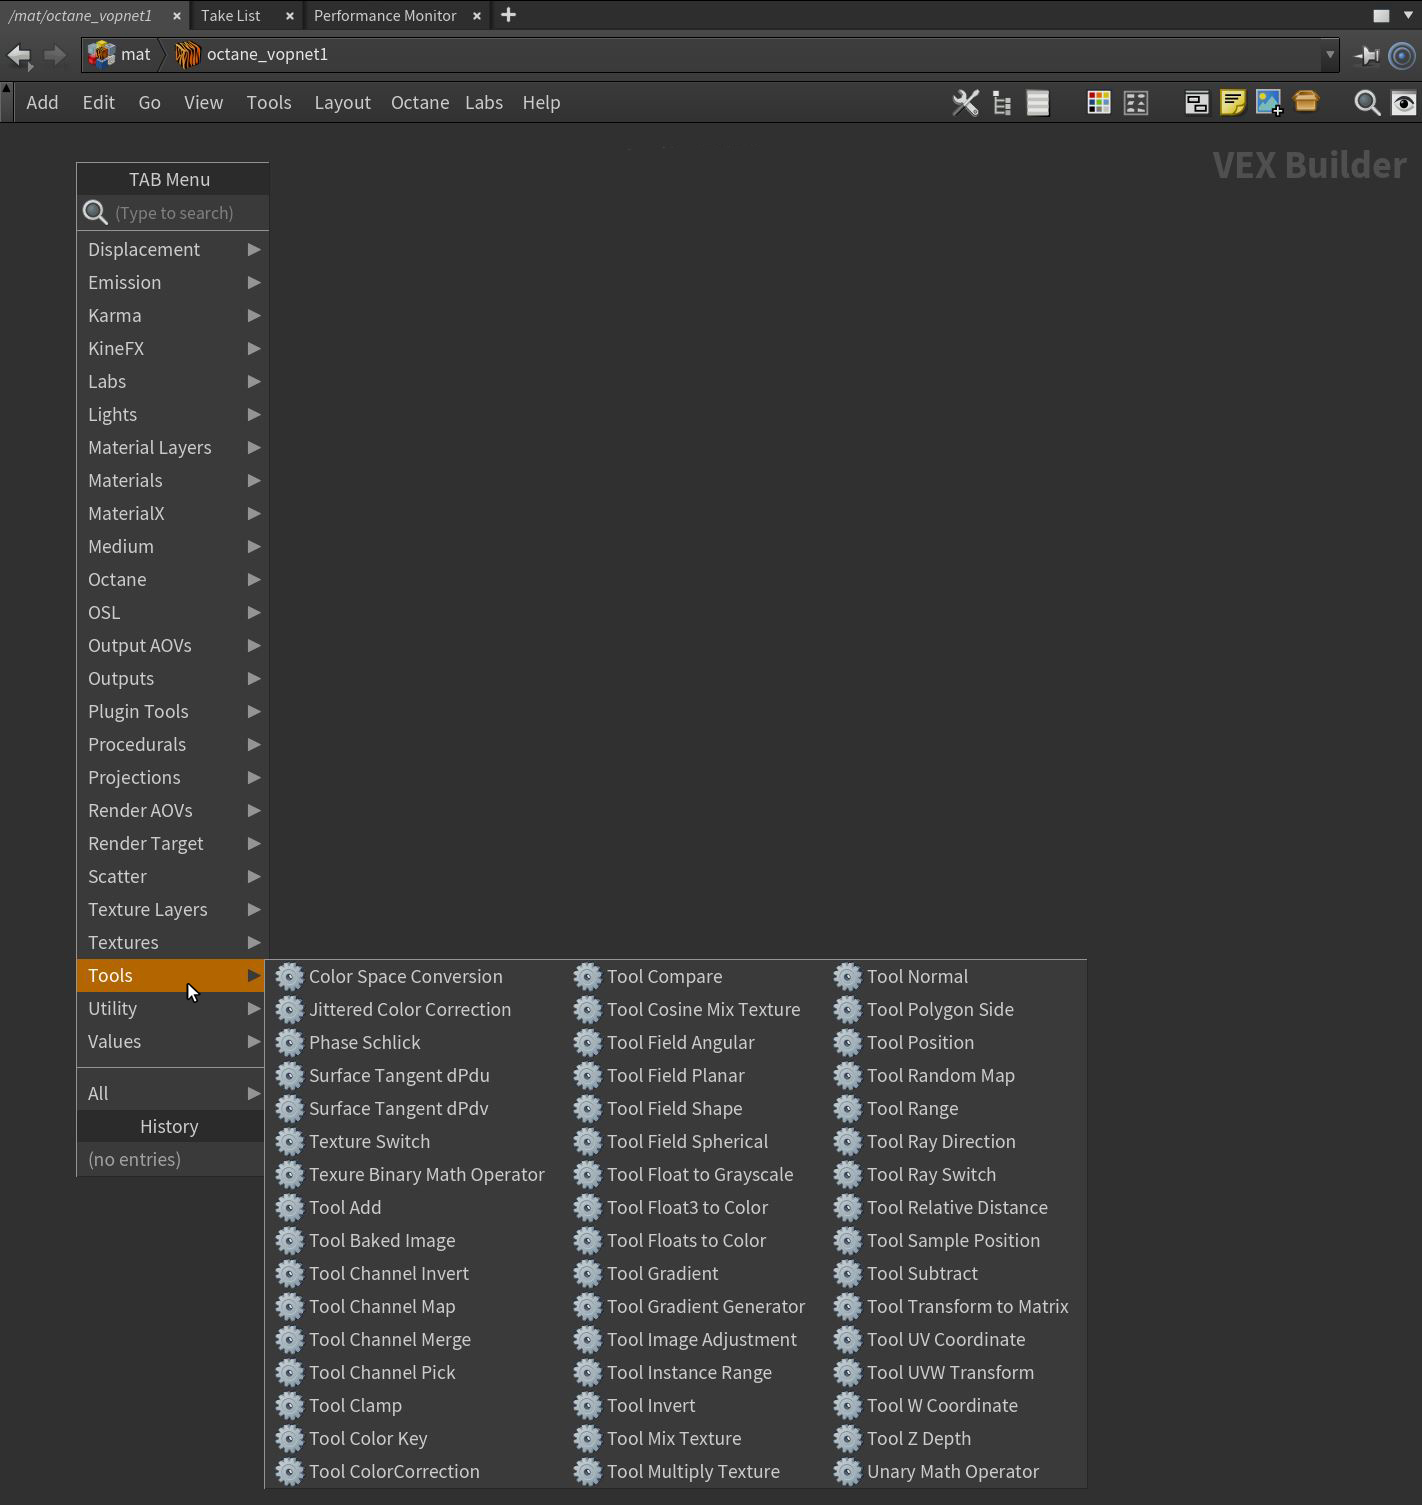Toggle the eye display options icon
This screenshot has height=1505, width=1422.
(x=1403, y=103)
